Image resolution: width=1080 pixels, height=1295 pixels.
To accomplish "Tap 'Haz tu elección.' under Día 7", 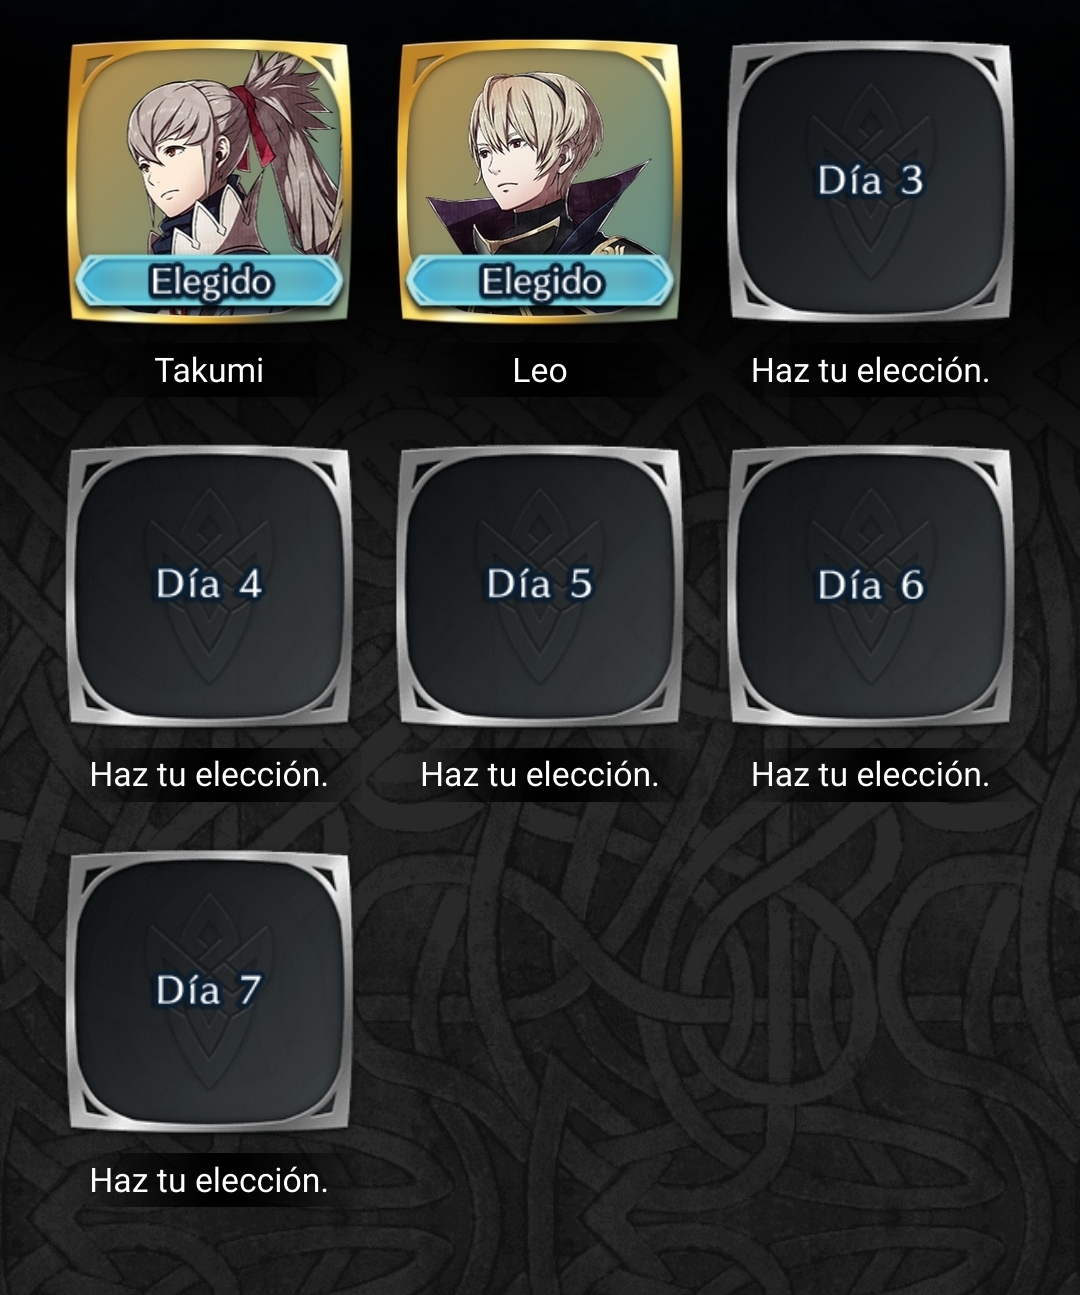I will (209, 1181).
